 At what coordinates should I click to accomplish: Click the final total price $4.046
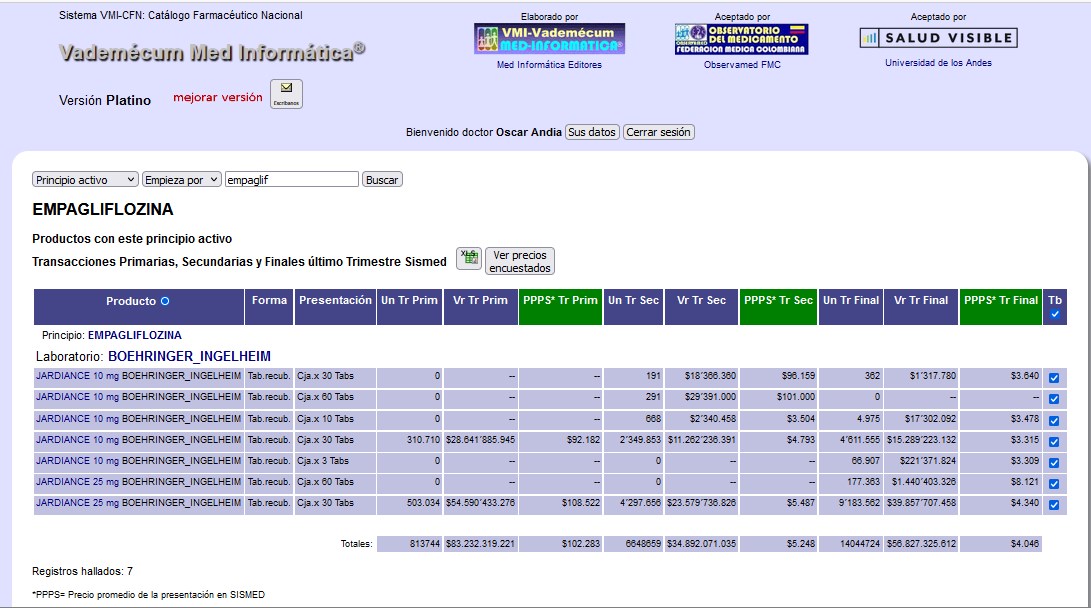pos(1025,543)
